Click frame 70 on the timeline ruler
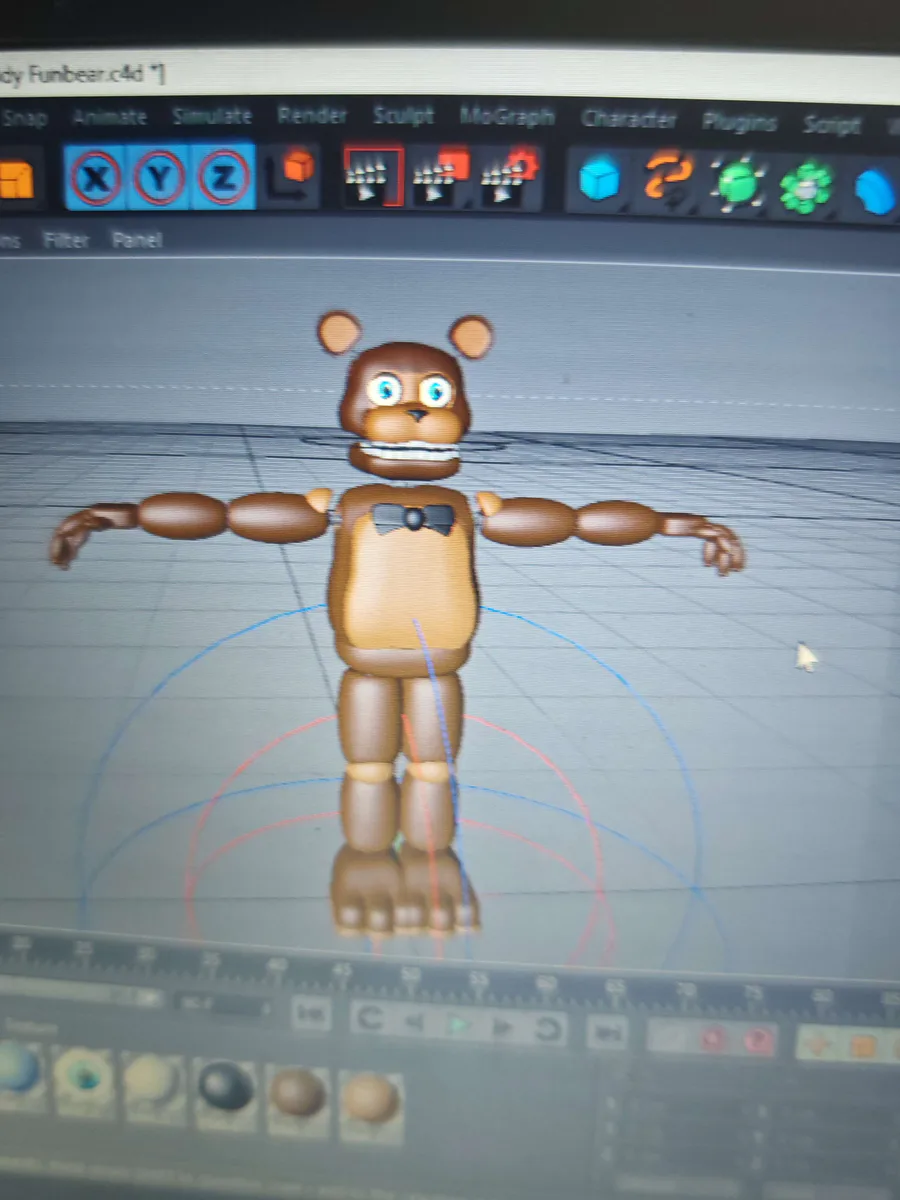 pyautogui.click(x=686, y=991)
